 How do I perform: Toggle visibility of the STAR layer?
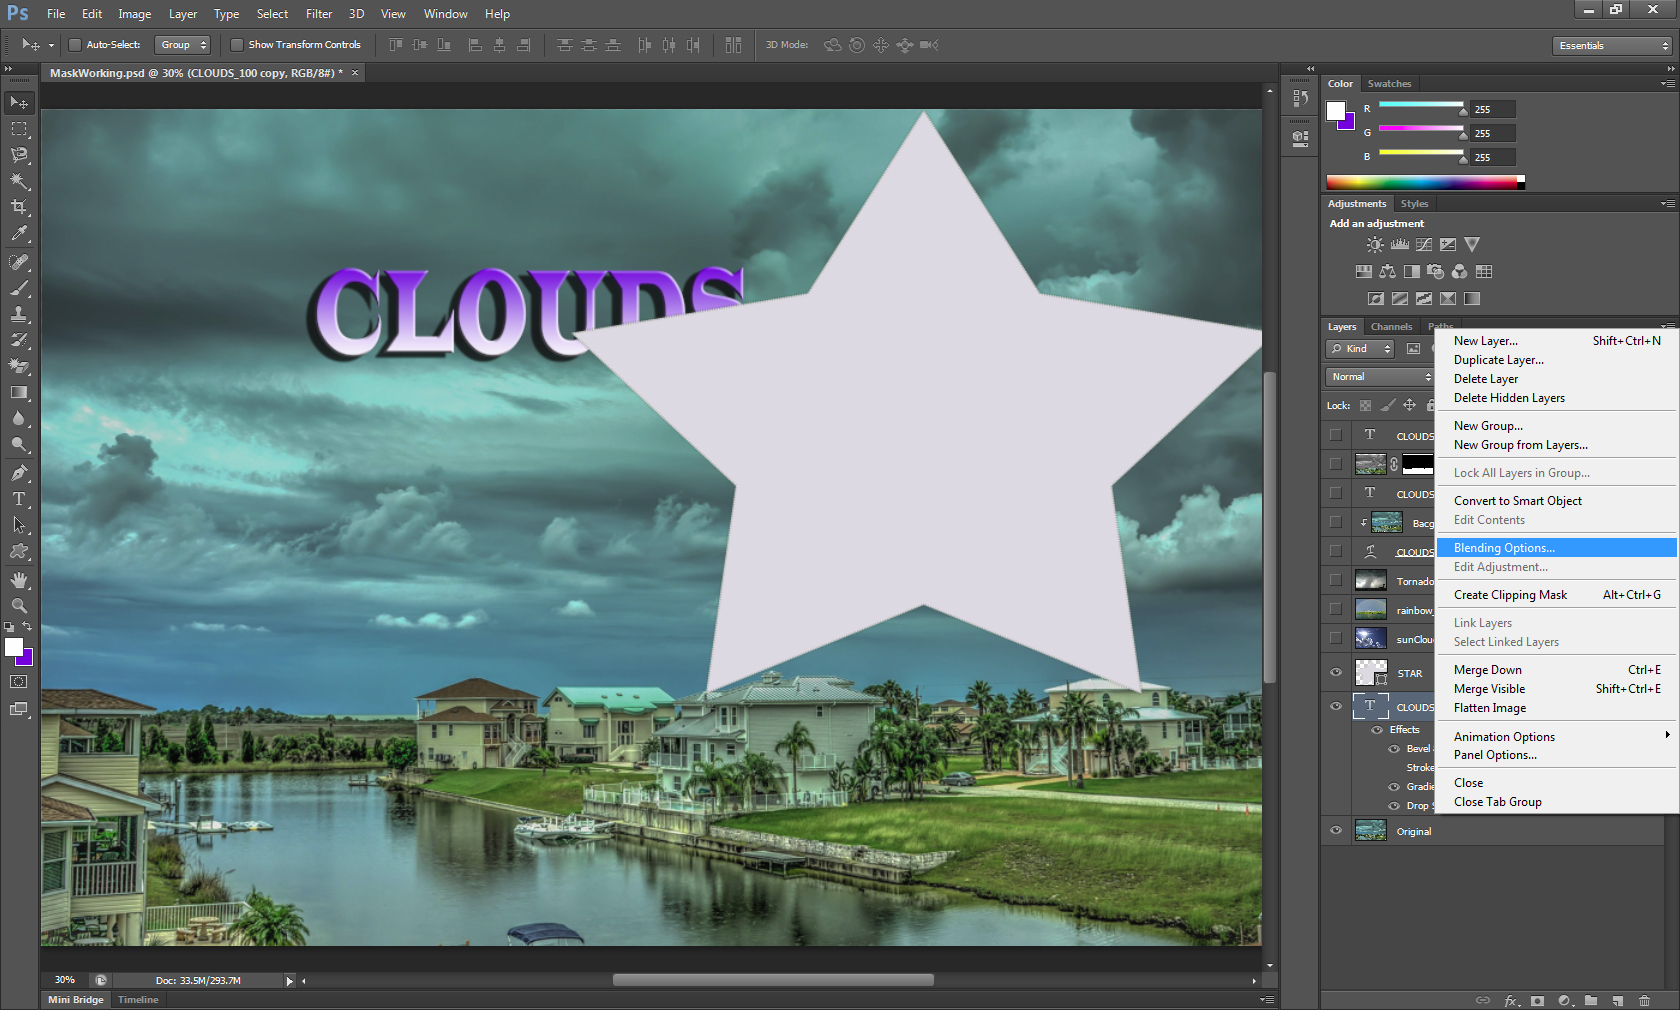[x=1335, y=672]
